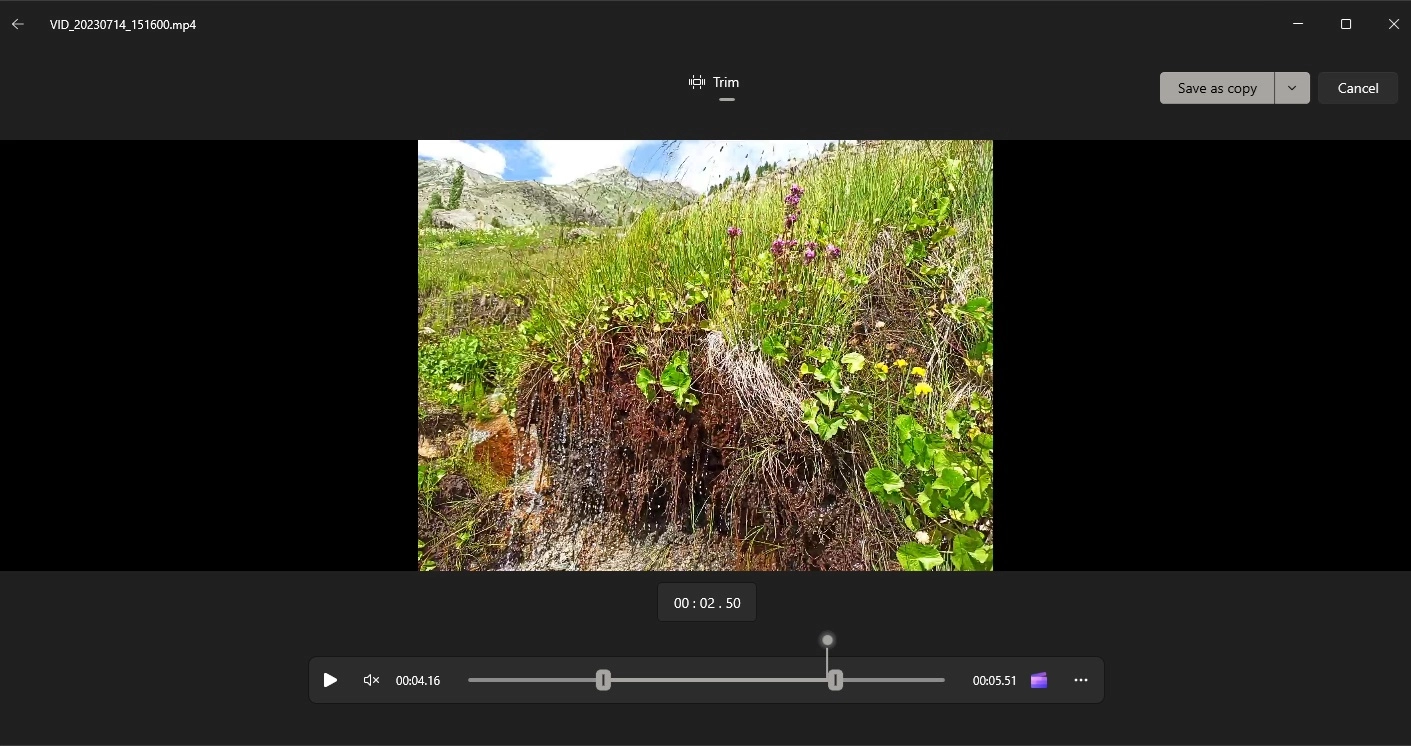Maximize the video editor window

pos(1346,24)
